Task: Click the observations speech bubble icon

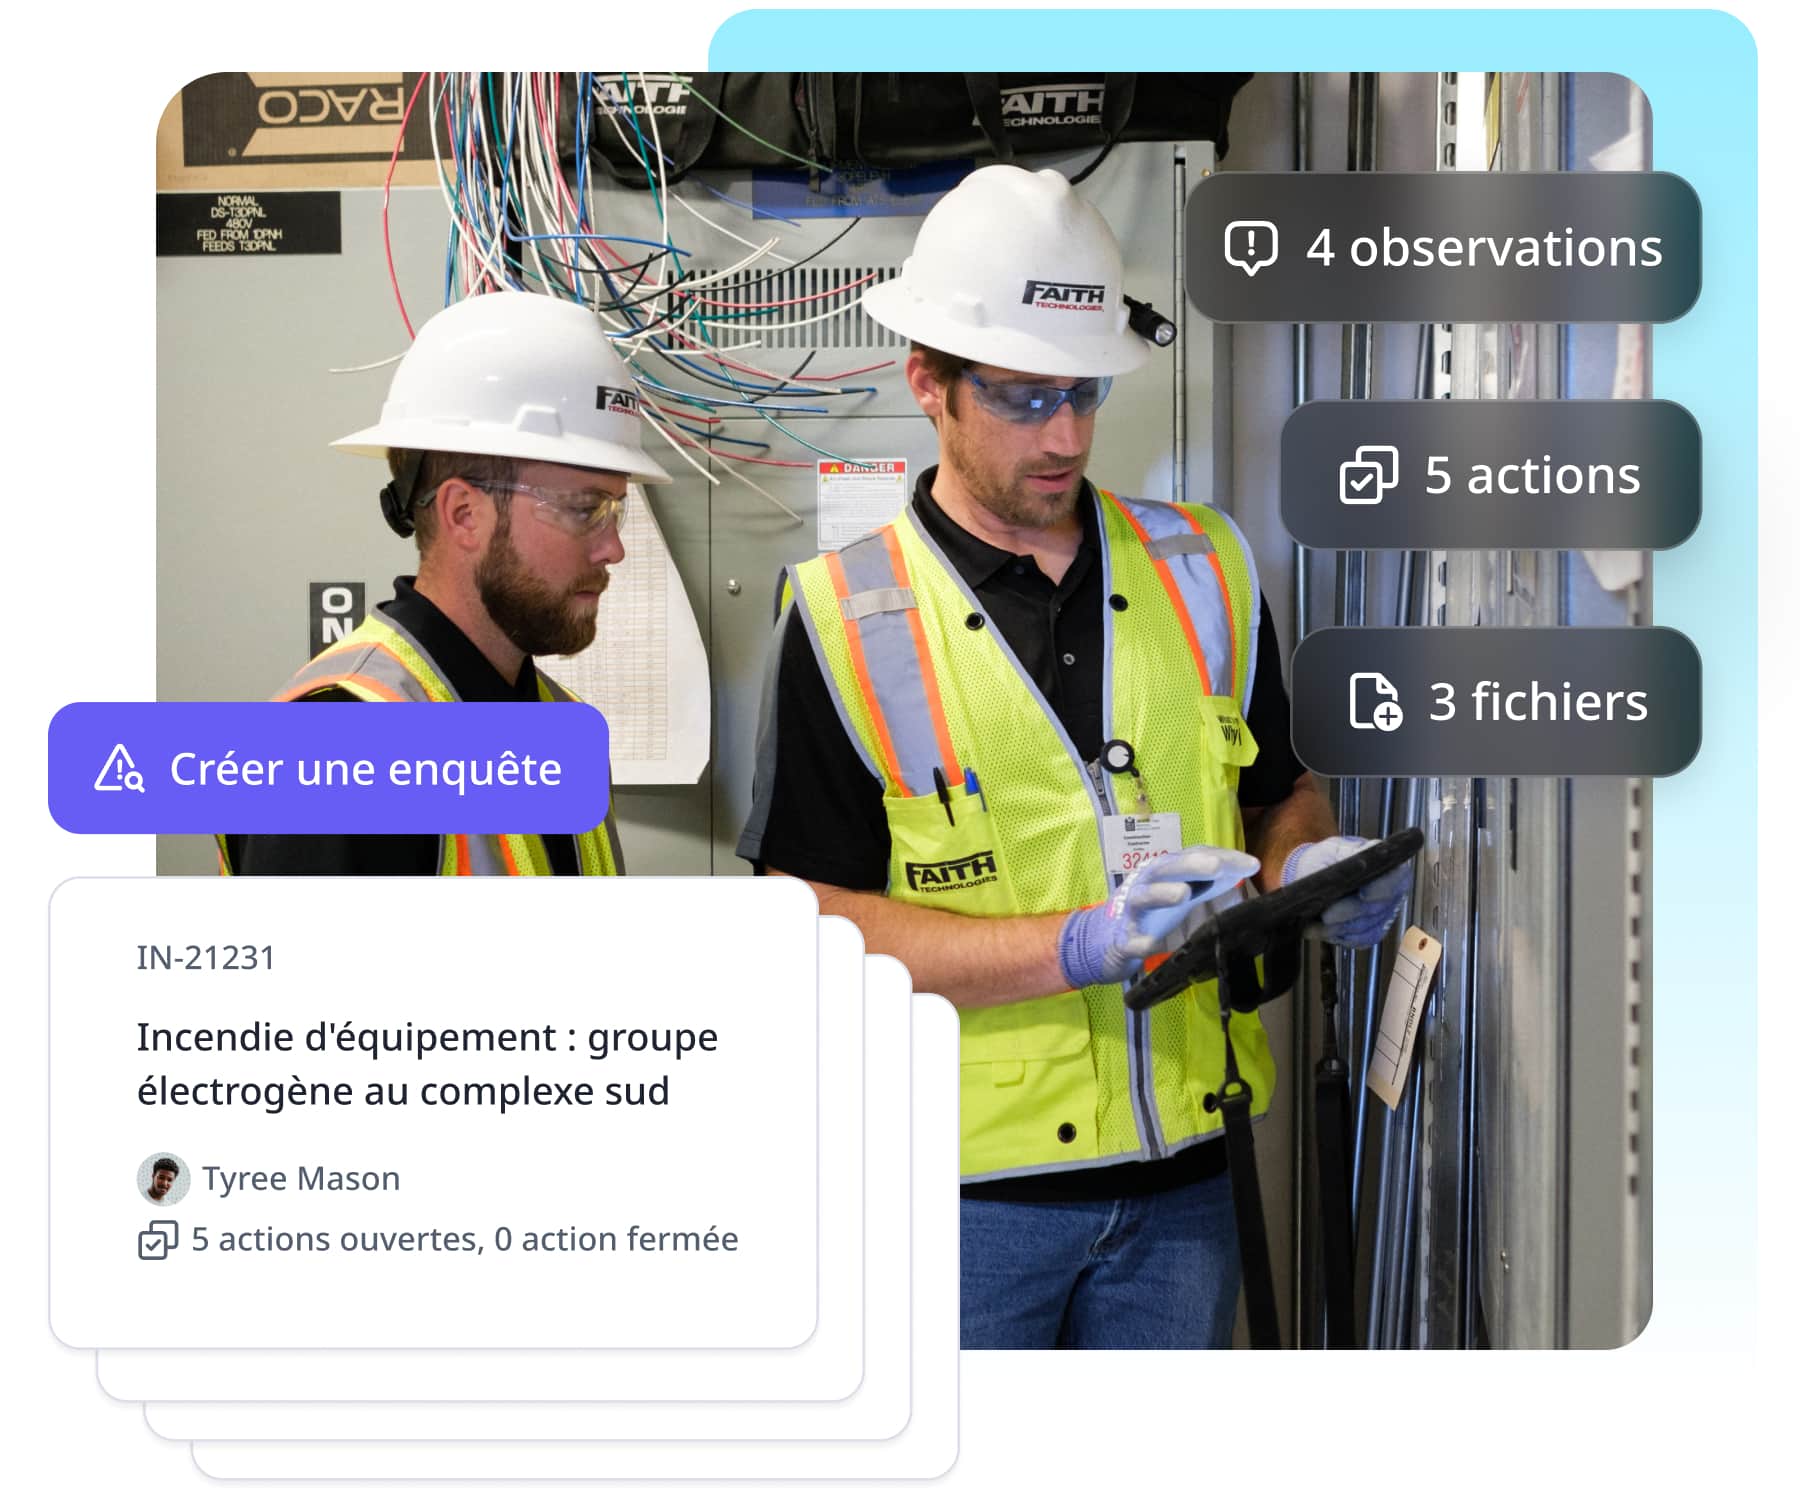Action: click(1250, 247)
